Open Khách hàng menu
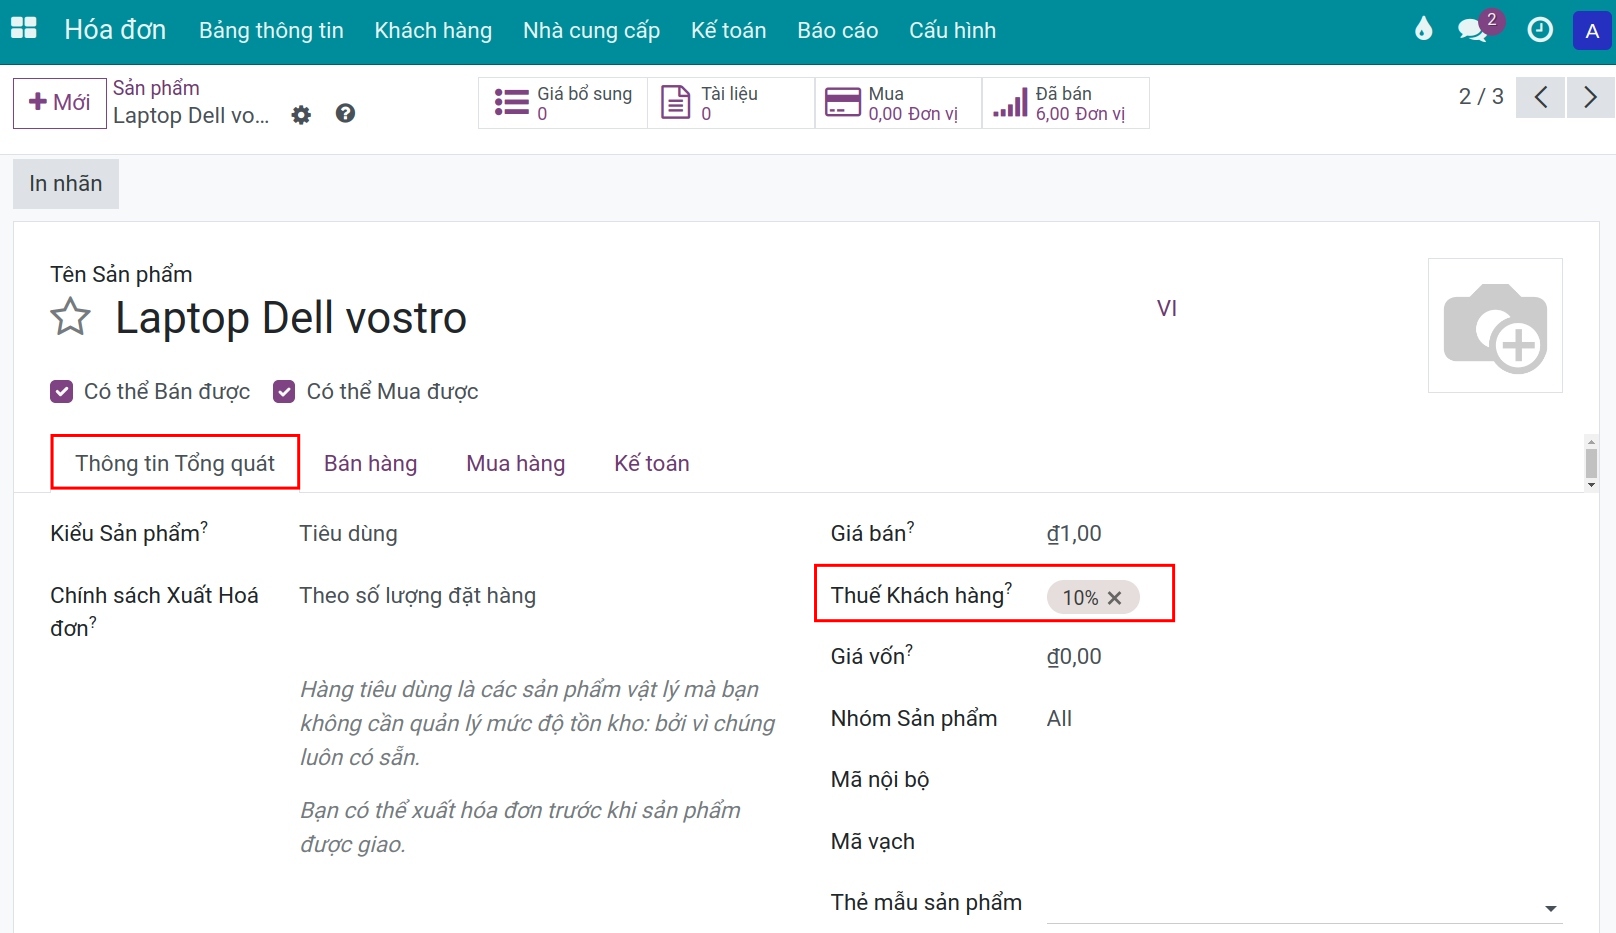 [433, 31]
